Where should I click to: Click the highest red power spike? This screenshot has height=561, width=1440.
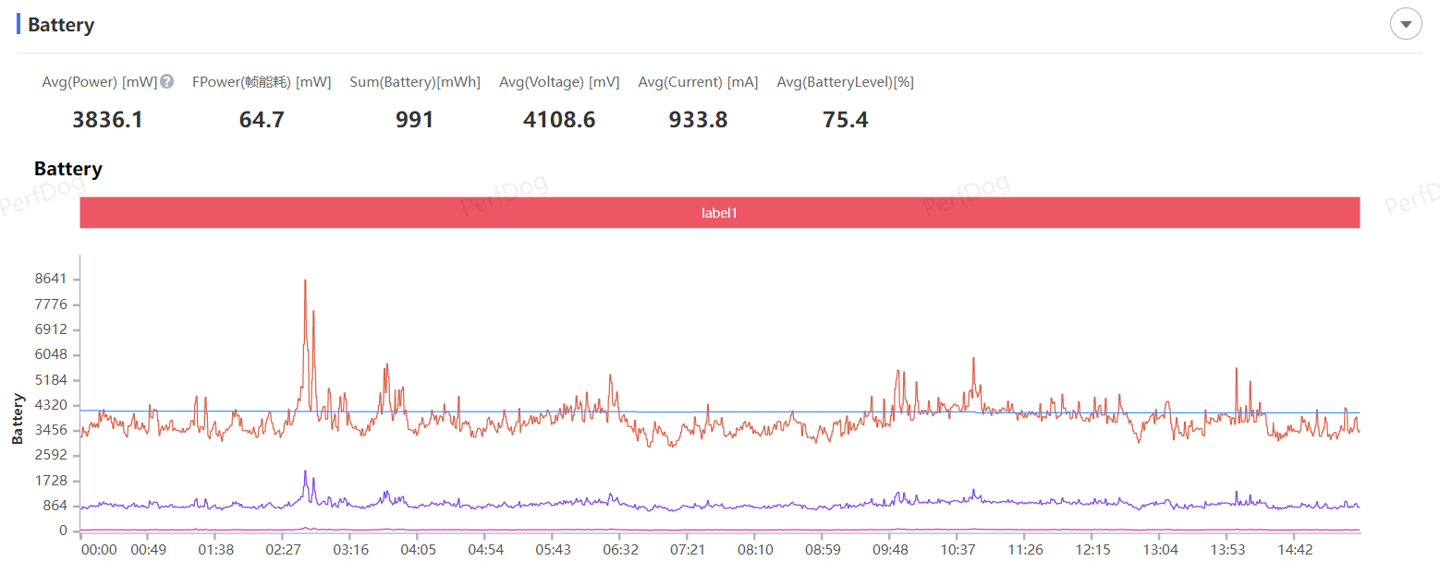[305, 282]
